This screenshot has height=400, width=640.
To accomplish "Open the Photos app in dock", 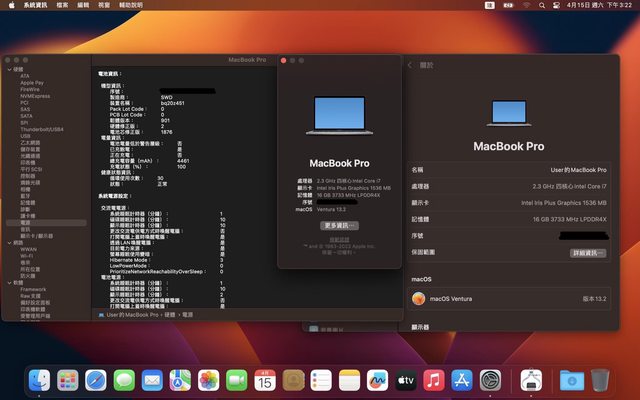I will (208, 380).
